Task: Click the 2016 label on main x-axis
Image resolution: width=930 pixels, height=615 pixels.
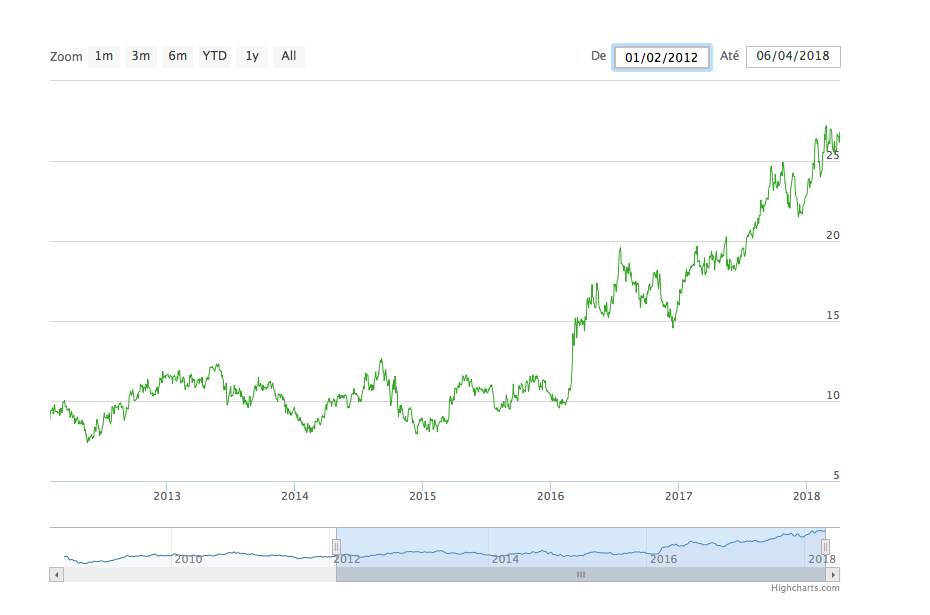Action: coord(551,496)
